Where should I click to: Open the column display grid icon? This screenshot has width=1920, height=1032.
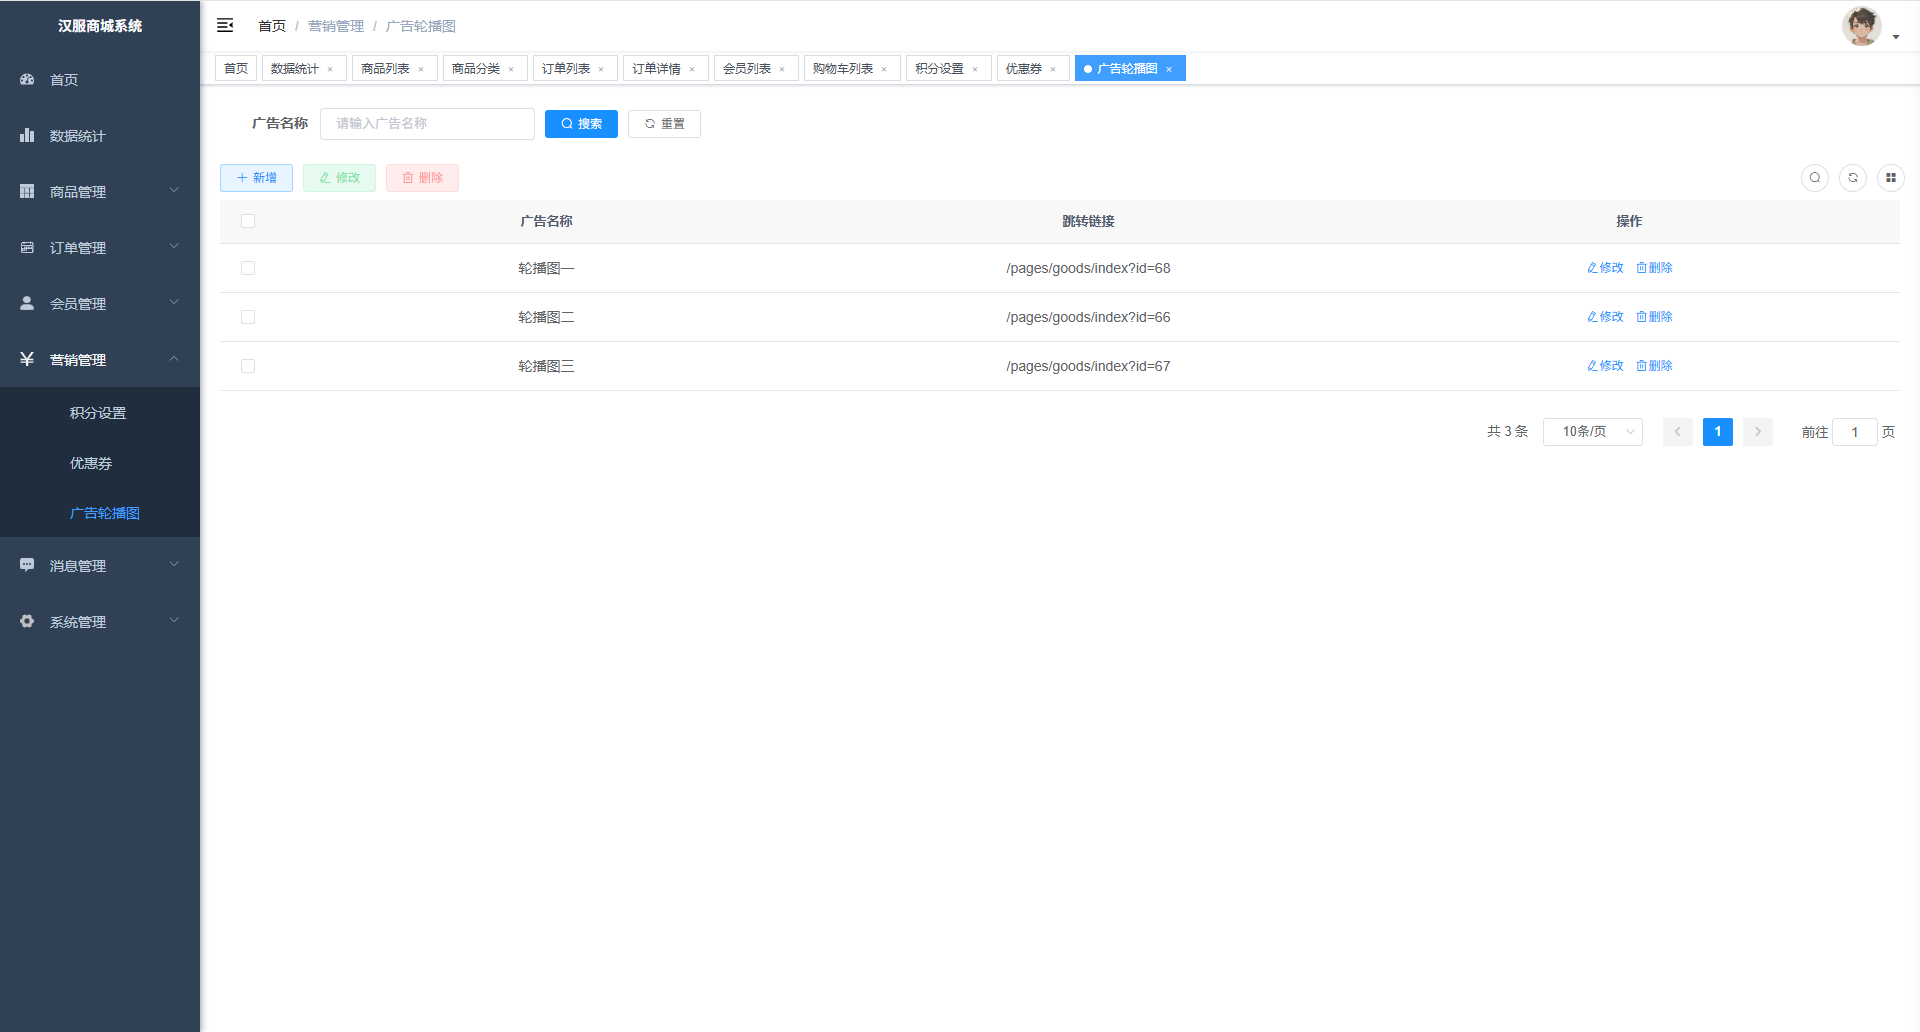(x=1891, y=178)
